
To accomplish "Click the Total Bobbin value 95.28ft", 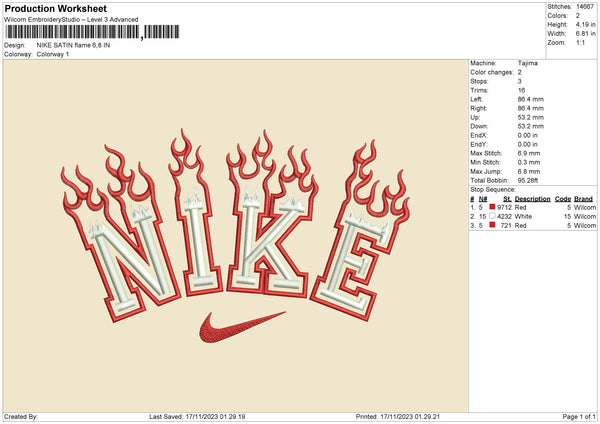I will (528, 180).
